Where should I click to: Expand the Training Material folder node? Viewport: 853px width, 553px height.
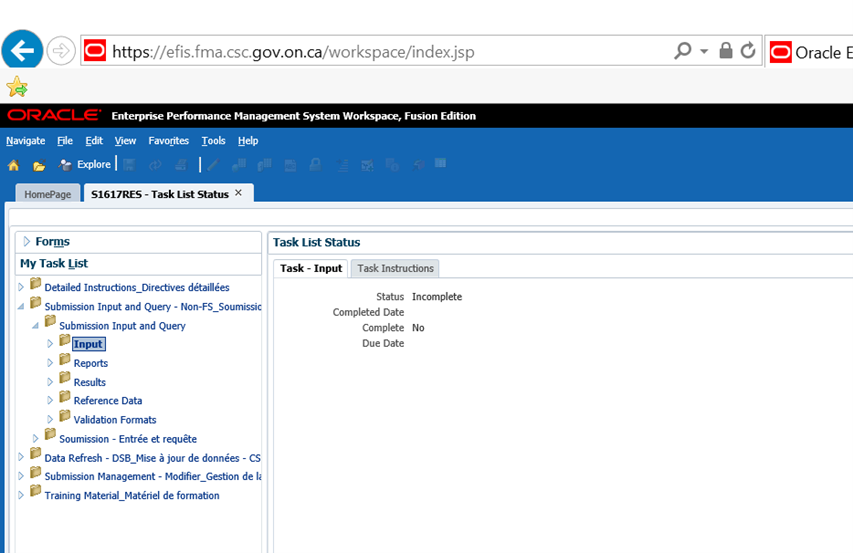[x=21, y=495]
